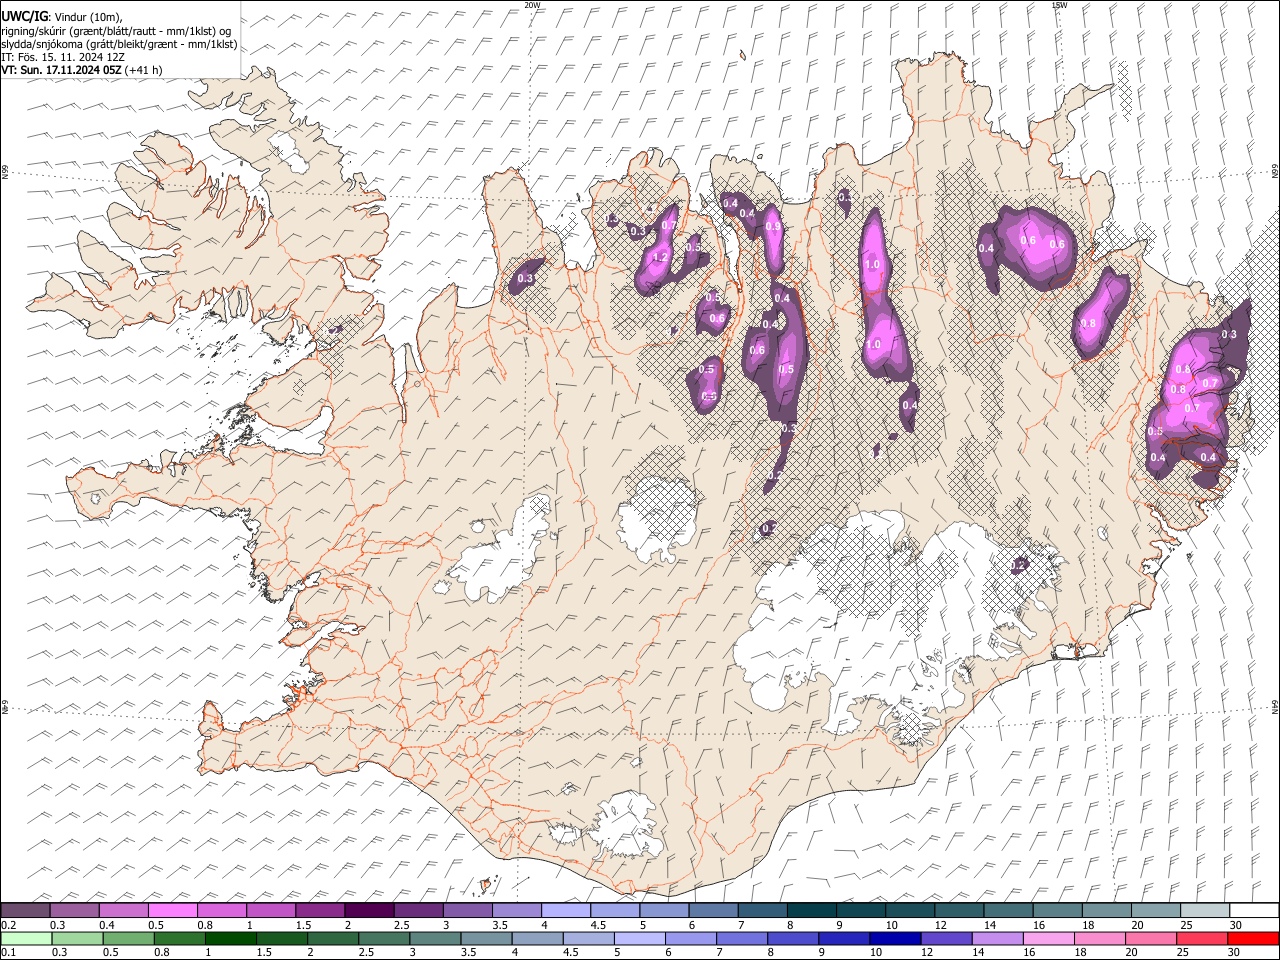Click bright red lower swatch starting at 30
The image size is (1280, 960).
[1252, 938]
